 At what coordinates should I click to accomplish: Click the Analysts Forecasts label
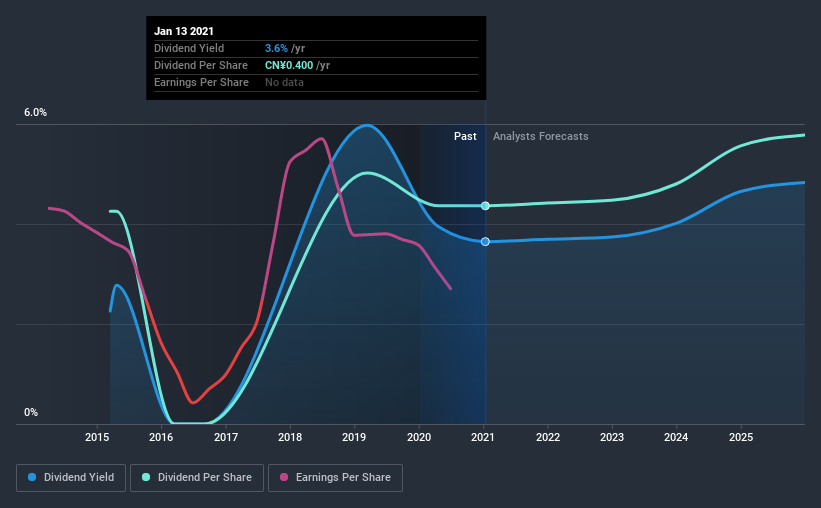(x=540, y=136)
